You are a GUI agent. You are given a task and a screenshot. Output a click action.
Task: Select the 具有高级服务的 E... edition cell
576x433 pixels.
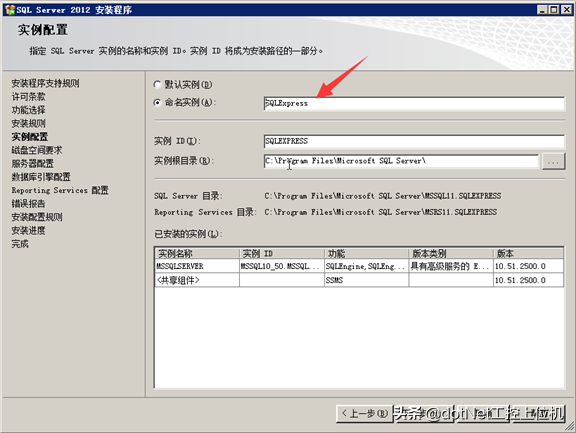[451, 266]
